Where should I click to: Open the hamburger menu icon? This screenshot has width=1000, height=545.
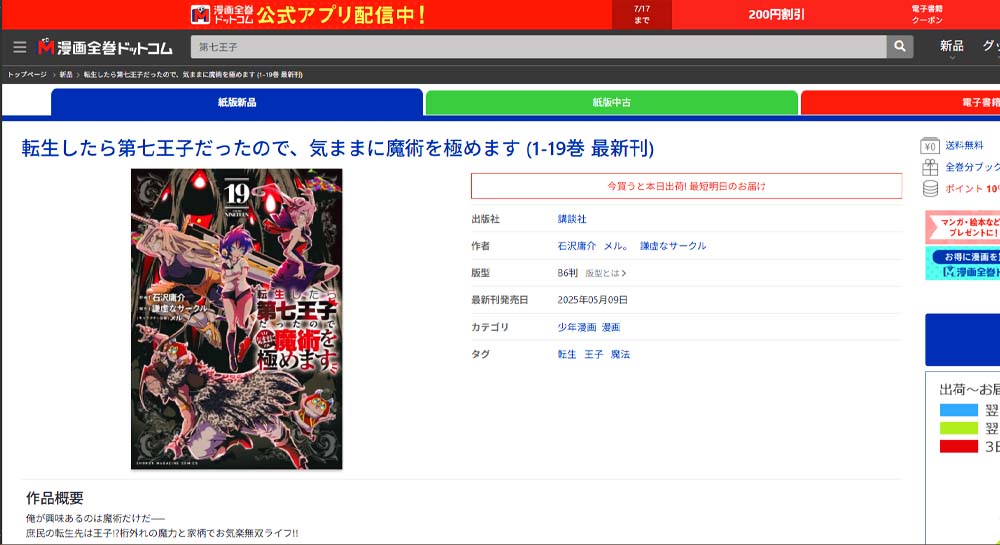pos(20,47)
